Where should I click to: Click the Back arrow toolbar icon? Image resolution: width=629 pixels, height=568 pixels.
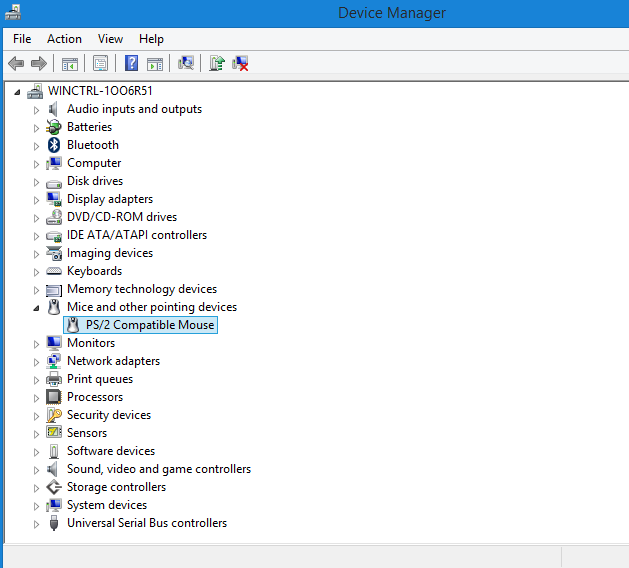pos(16,63)
